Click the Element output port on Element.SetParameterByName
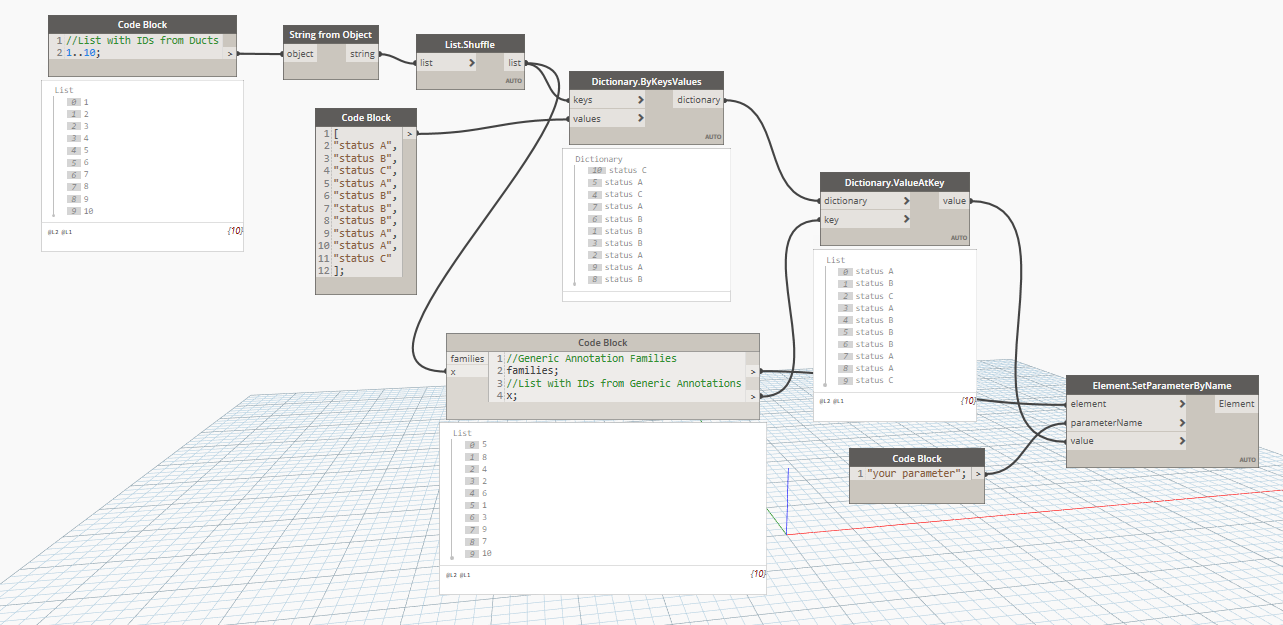This screenshot has width=1283, height=625. (x=1236, y=403)
